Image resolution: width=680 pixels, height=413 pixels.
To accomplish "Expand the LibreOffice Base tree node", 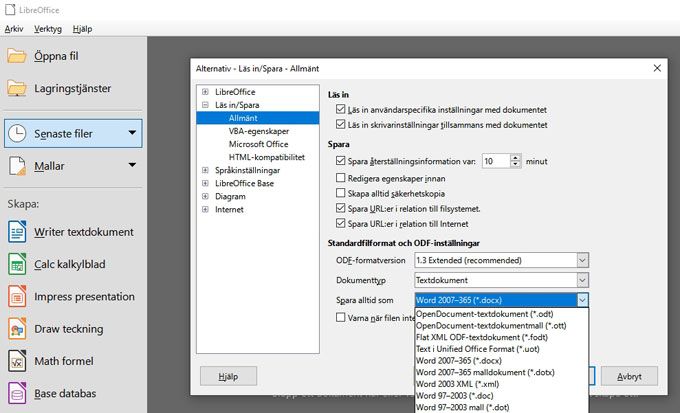I will [205, 183].
